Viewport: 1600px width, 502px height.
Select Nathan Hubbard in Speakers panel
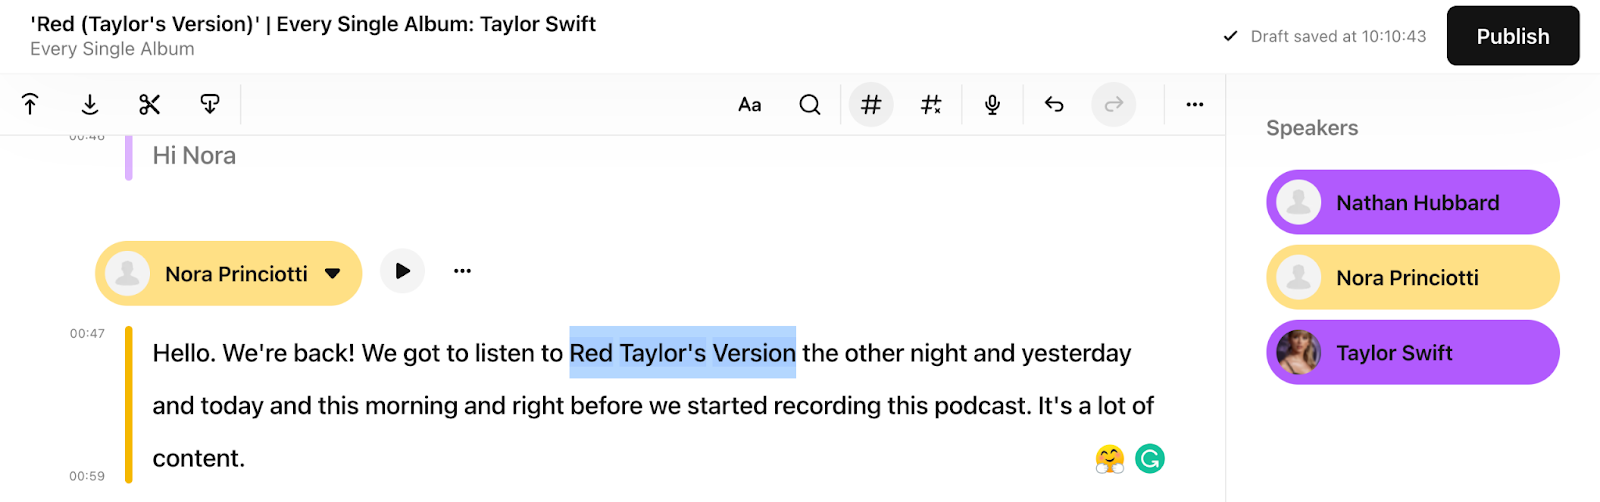pyautogui.click(x=1416, y=203)
